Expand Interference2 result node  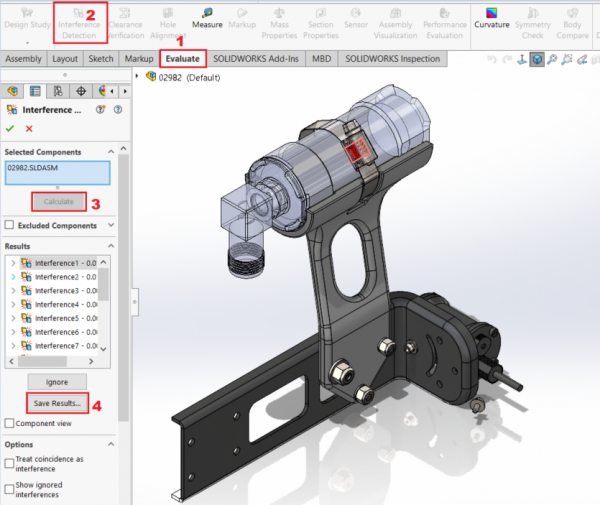coord(13,277)
